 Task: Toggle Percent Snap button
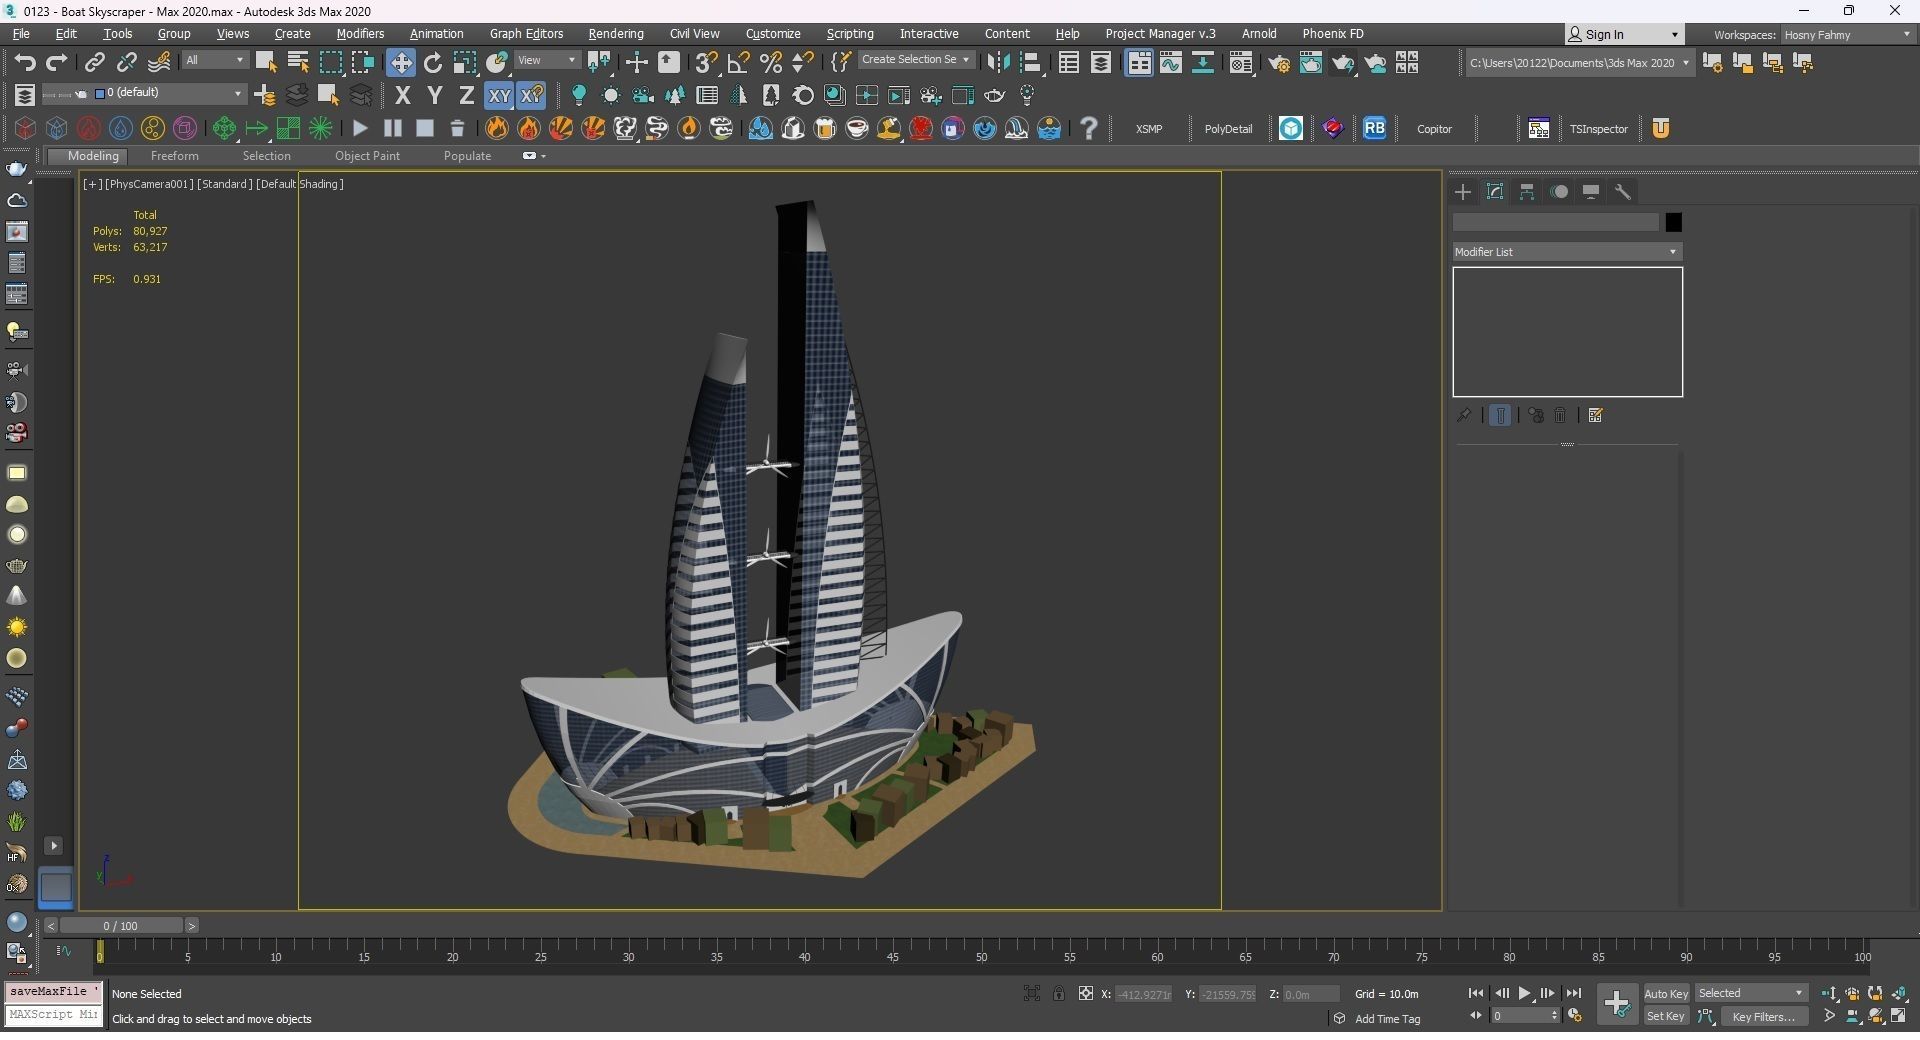[770, 63]
